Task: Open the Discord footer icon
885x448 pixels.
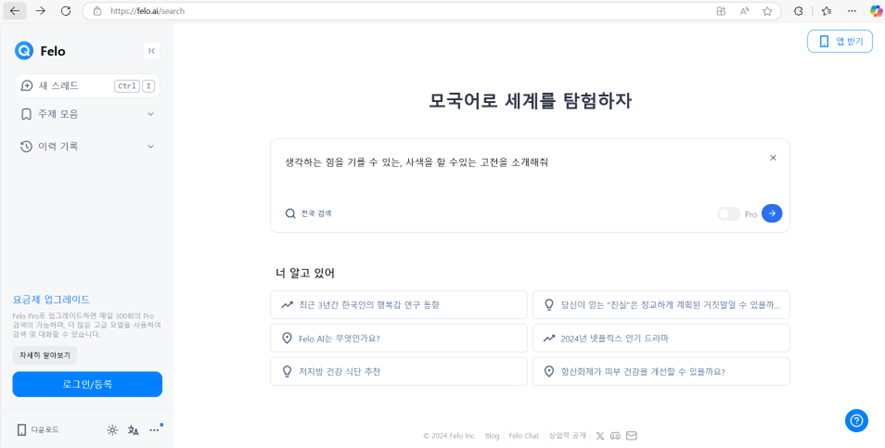Action: 616,436
